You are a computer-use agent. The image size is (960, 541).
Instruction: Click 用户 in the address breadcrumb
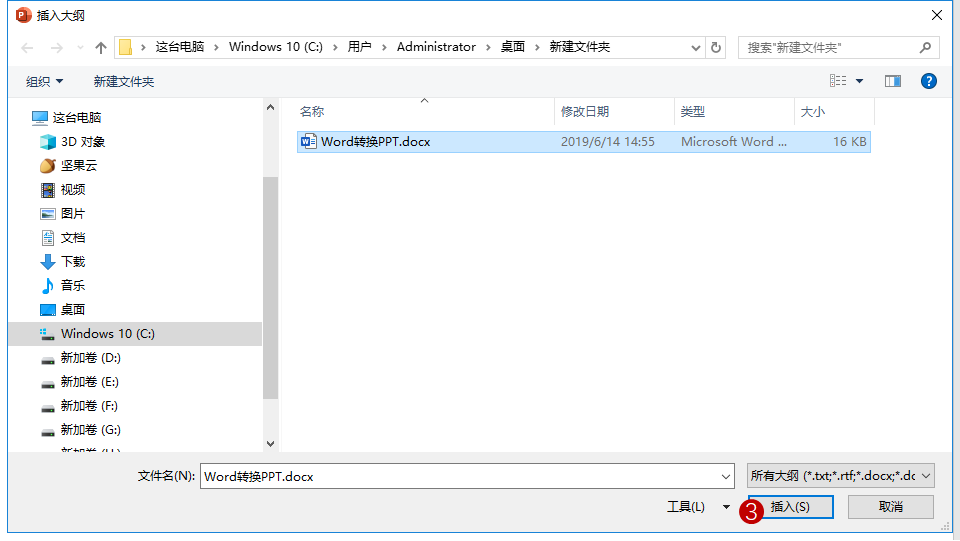(x=359, y=47)
